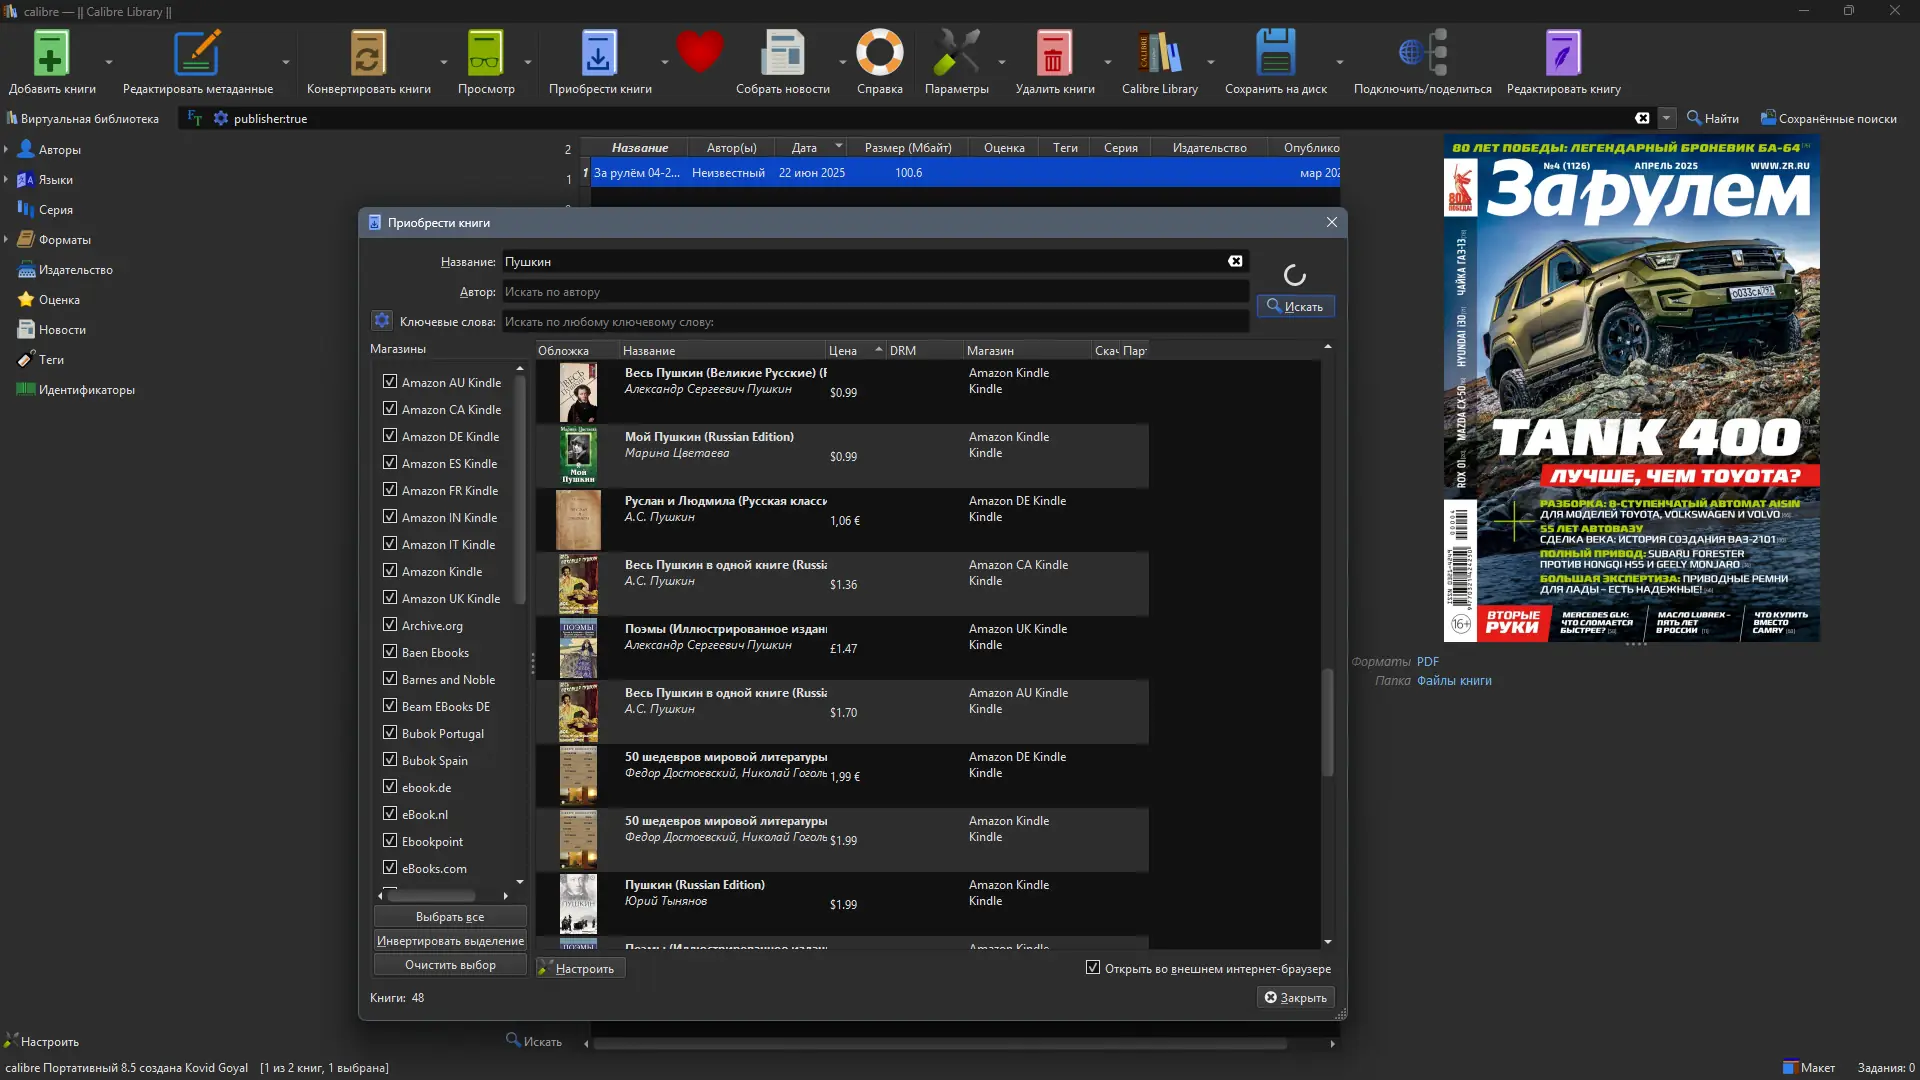Expand the Formats category in sidebar

(6, 240)
